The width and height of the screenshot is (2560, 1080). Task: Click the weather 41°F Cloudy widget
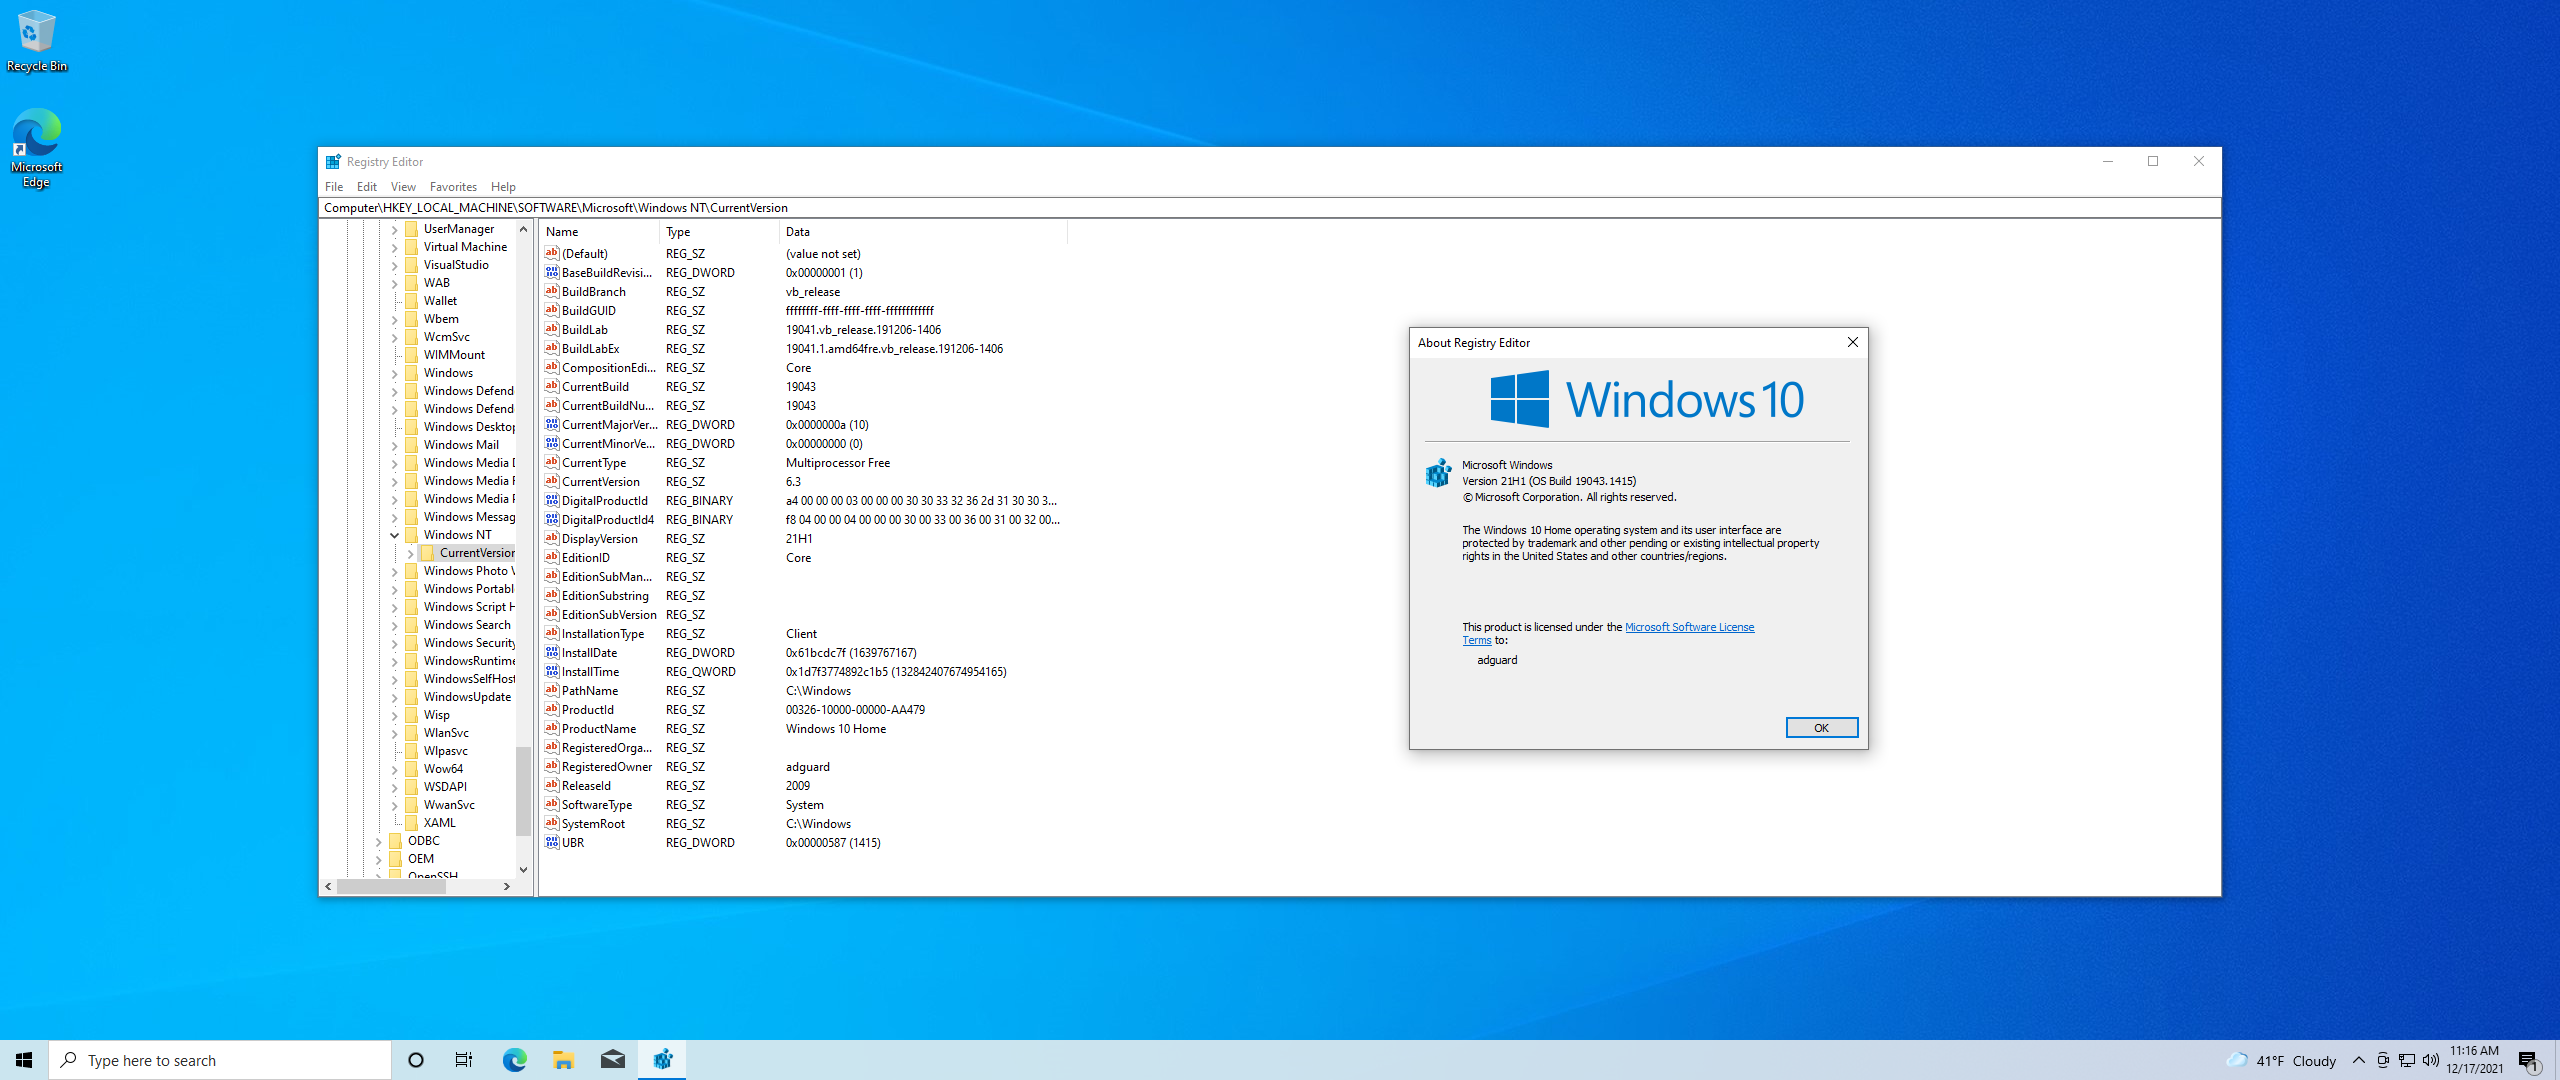coord(2282,1060)
